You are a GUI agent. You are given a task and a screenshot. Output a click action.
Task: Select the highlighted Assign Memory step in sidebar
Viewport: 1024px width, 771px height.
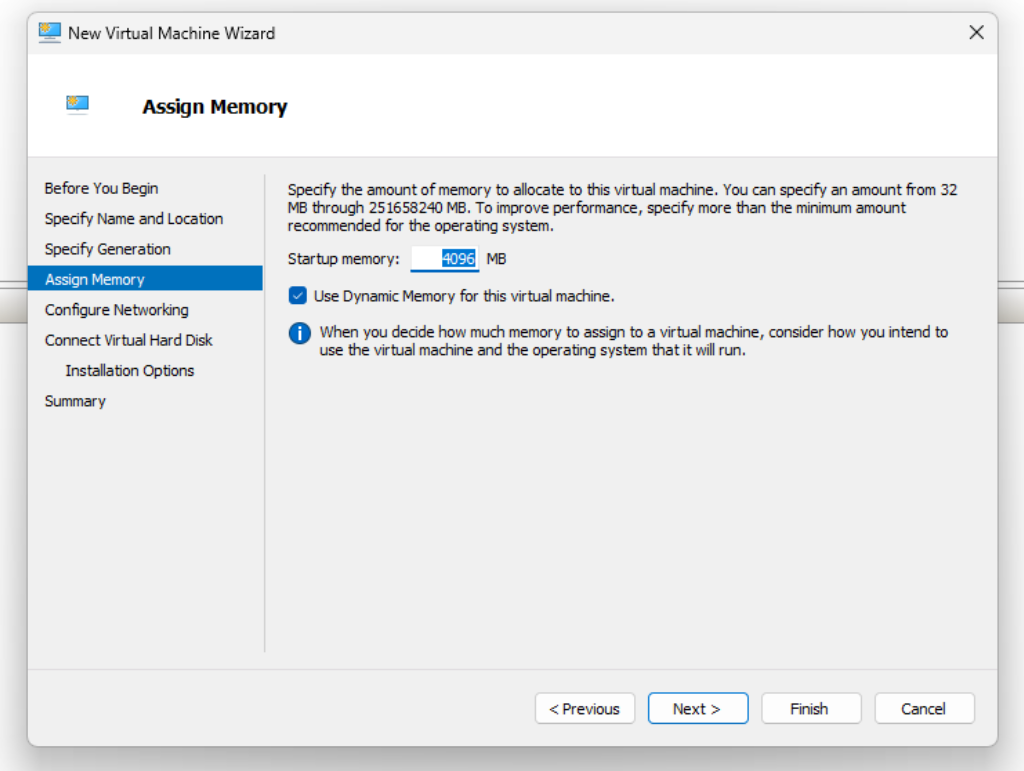(x=94, y=280)
